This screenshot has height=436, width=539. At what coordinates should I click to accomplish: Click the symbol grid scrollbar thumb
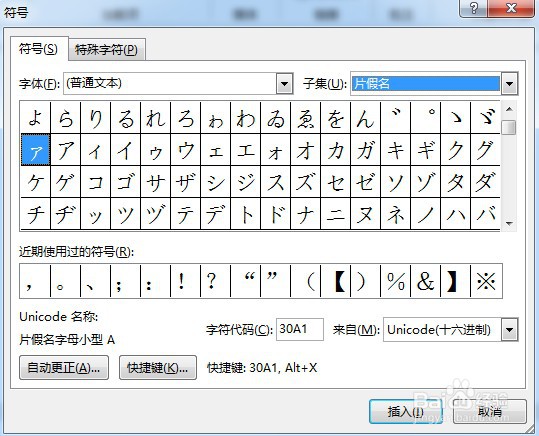point(509,127)
